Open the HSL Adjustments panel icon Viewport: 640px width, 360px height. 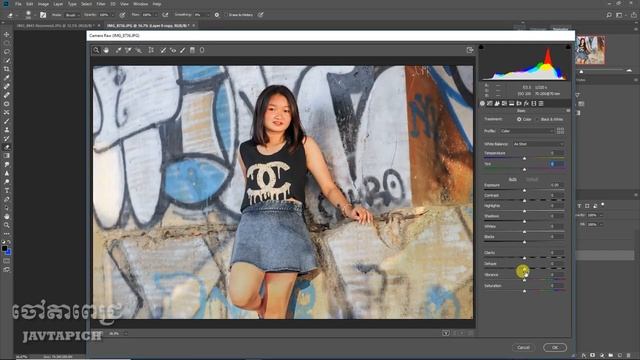coord(504,104)
